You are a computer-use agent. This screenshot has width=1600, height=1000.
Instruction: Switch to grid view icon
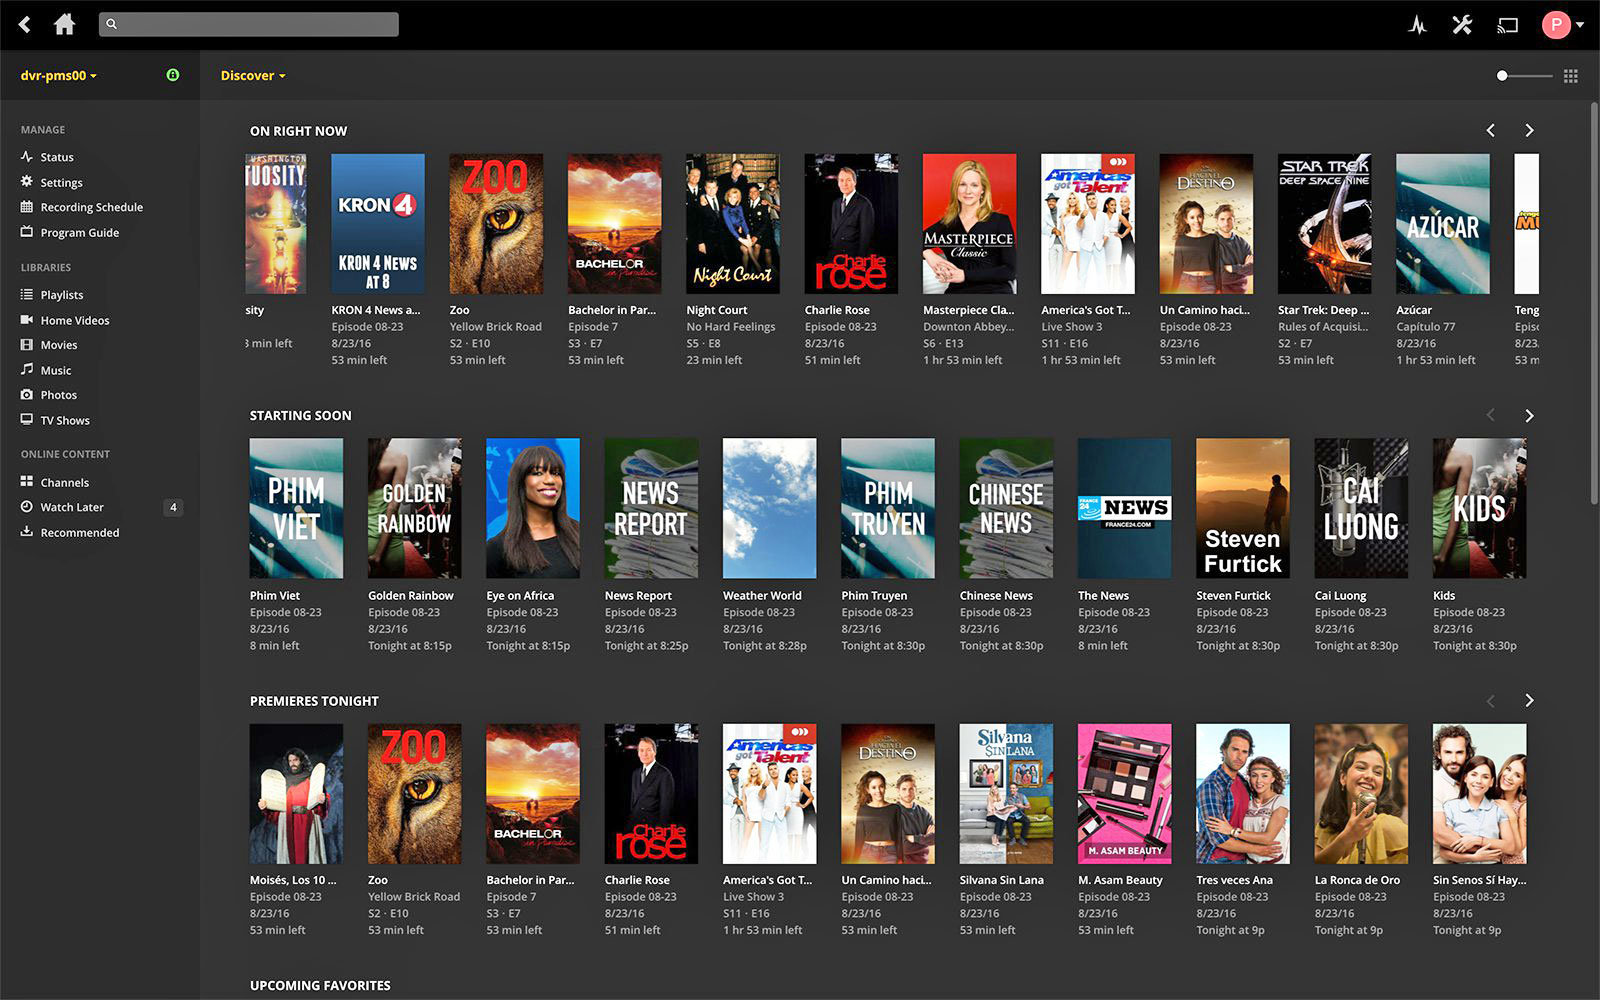tap(1571, 76)
